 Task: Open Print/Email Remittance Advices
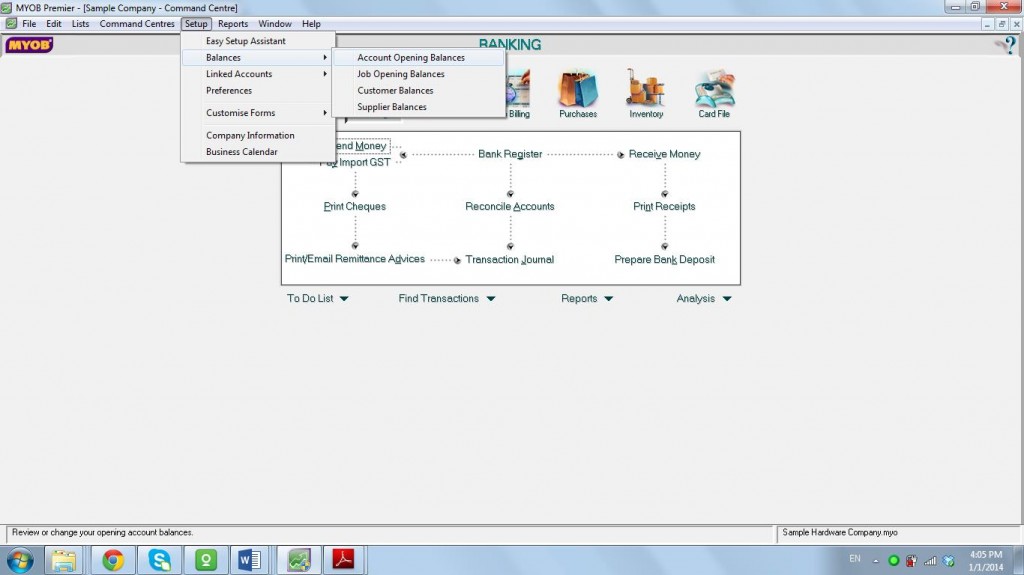pos(355,259)
